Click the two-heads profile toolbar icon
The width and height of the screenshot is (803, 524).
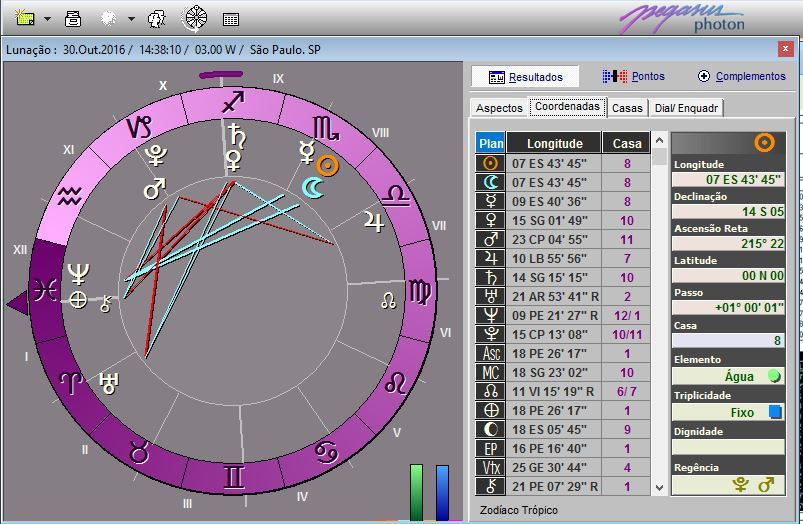[156, 18]
